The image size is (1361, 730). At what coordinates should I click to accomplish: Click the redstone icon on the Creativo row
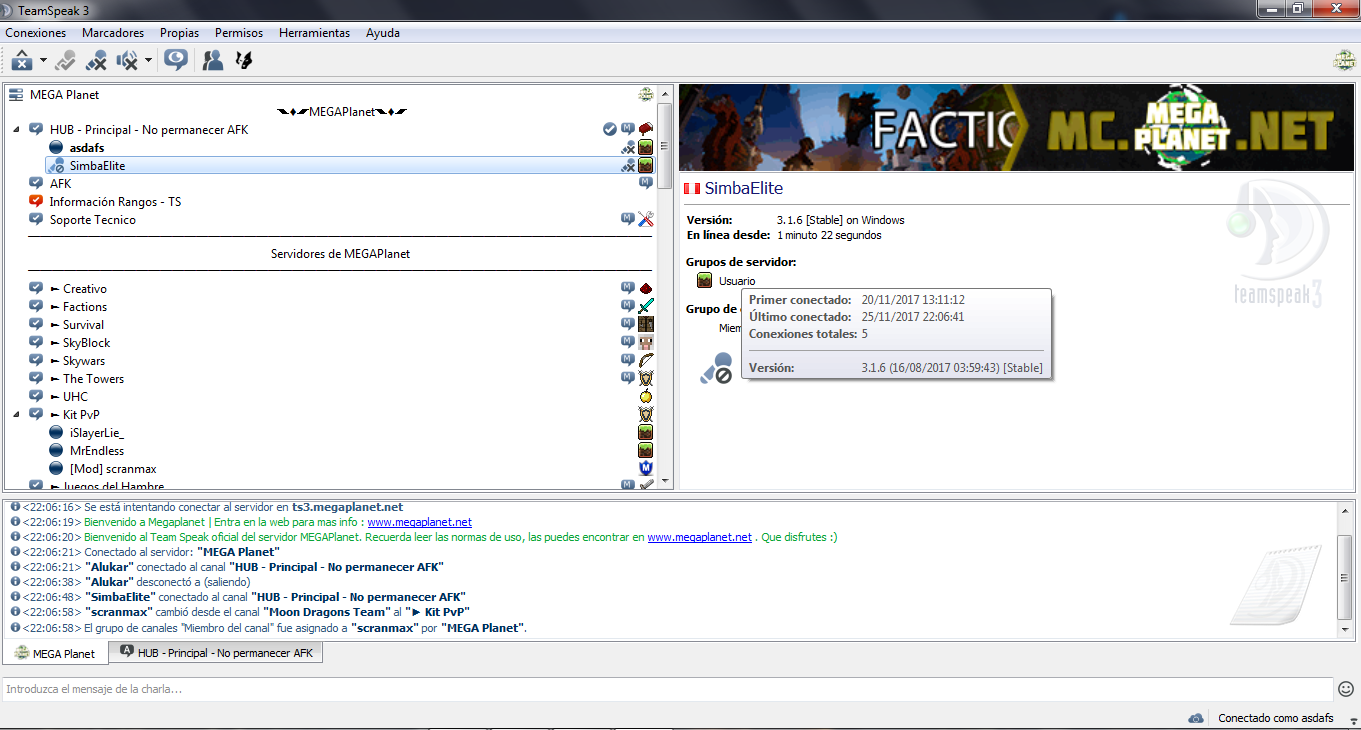point(646,289)
